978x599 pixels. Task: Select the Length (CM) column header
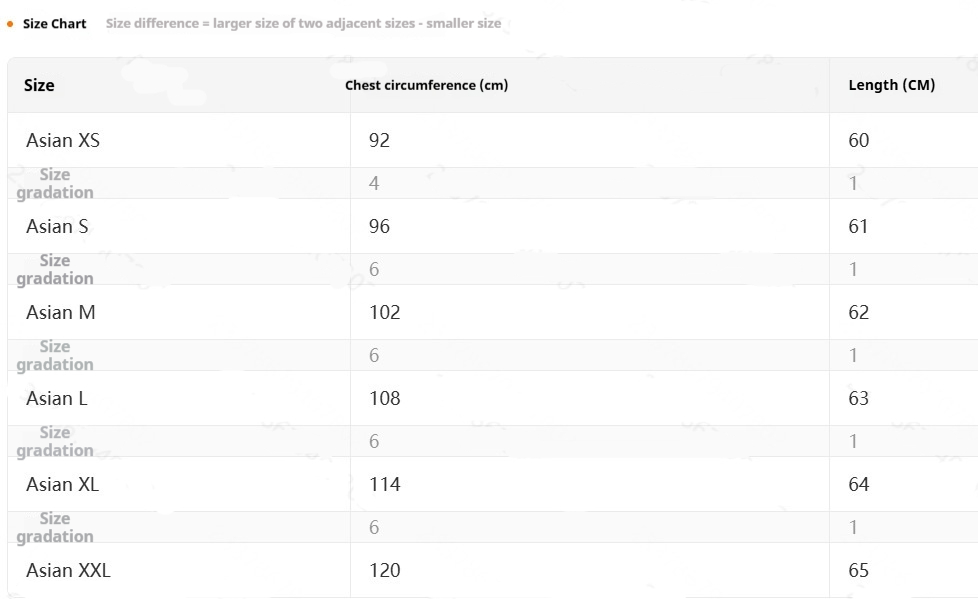click(x=892, y=85)
